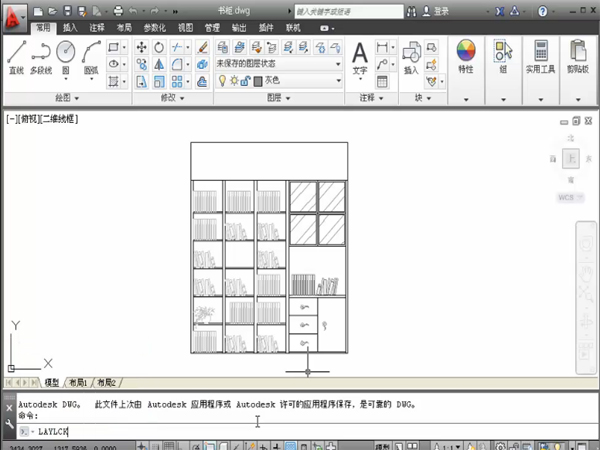Activate the Mirror tool

[159, 64]
